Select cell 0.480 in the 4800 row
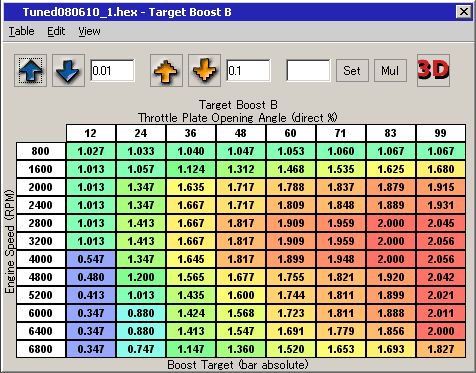Screen dimensions: 476x373 pyautogui.click(x=91, y=277)
